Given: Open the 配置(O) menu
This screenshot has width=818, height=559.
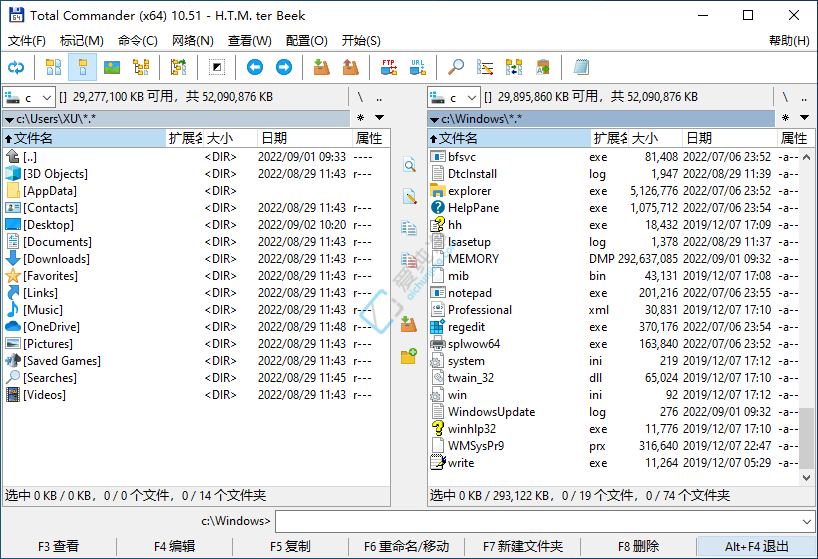Looking at the screenshot, I should 306,41.
